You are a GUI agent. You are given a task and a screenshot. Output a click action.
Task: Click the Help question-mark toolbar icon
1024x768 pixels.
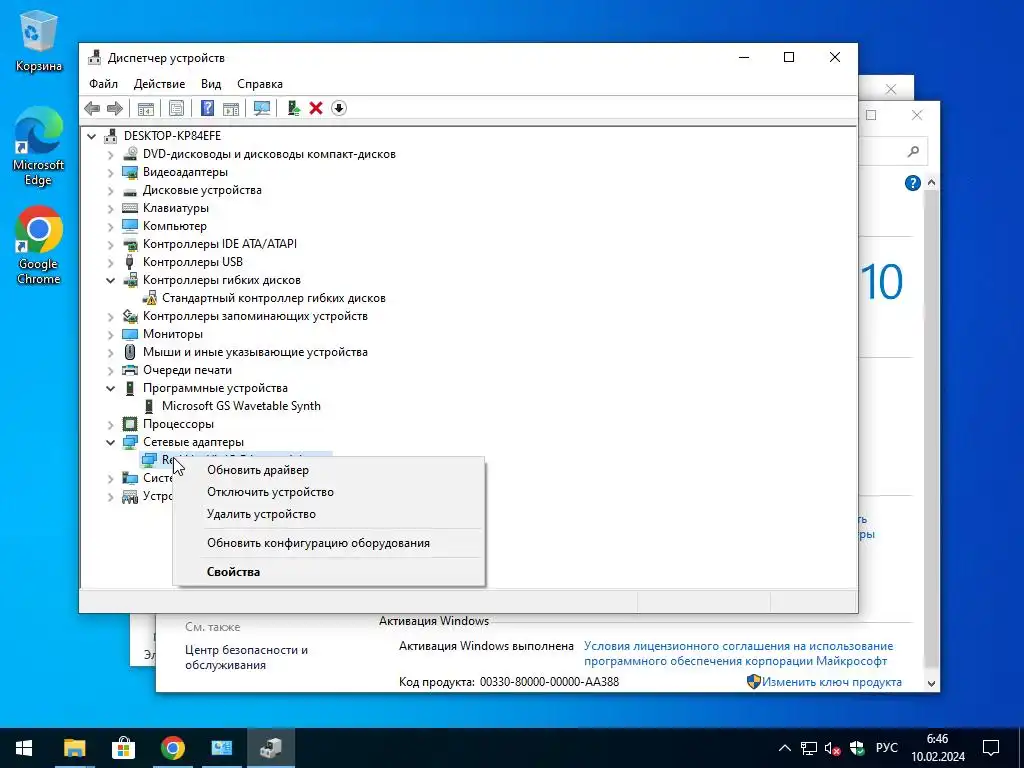click(207, 108)
